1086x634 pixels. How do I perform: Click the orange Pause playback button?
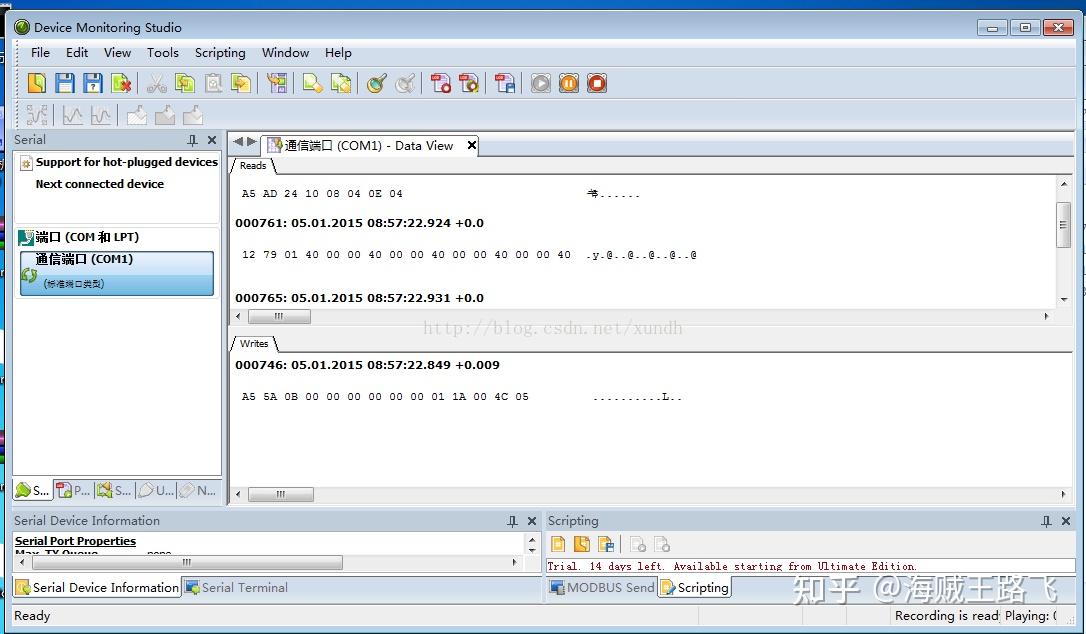coord(569,83)
